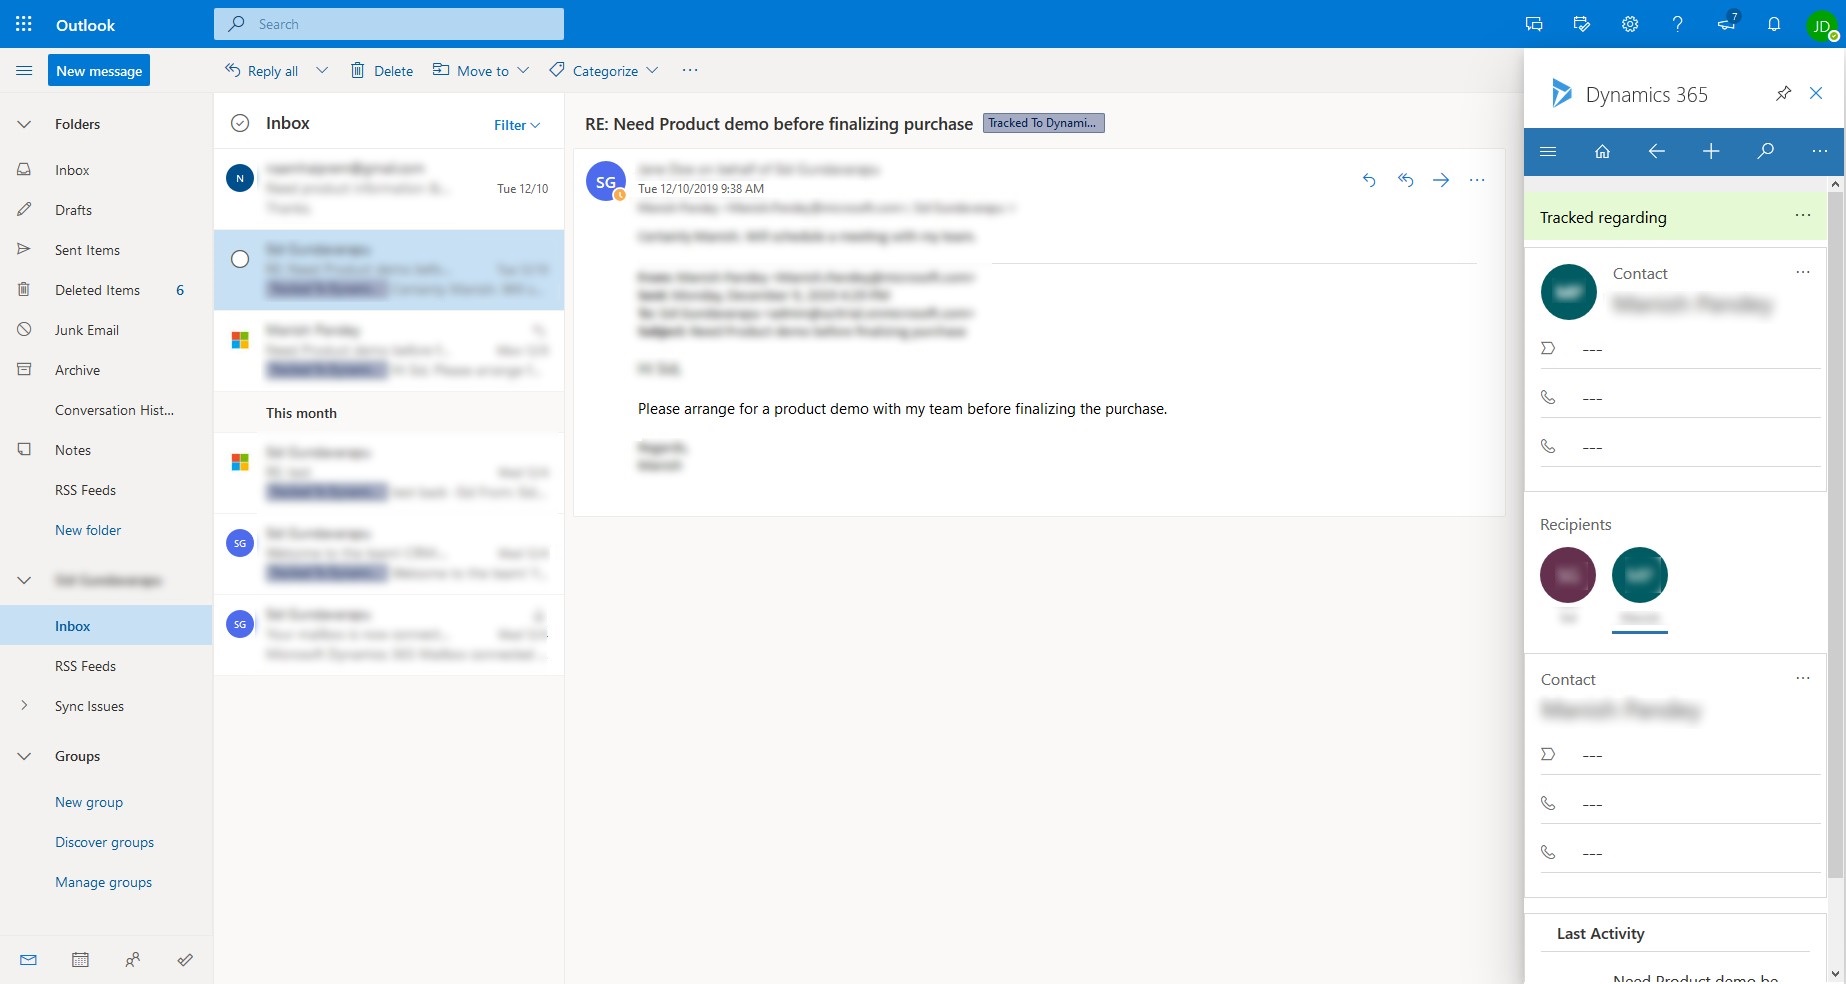The image size is (1846, 984).
Task: Toggle the left navigation hamburger menu
Action: (x=24, y=71)
